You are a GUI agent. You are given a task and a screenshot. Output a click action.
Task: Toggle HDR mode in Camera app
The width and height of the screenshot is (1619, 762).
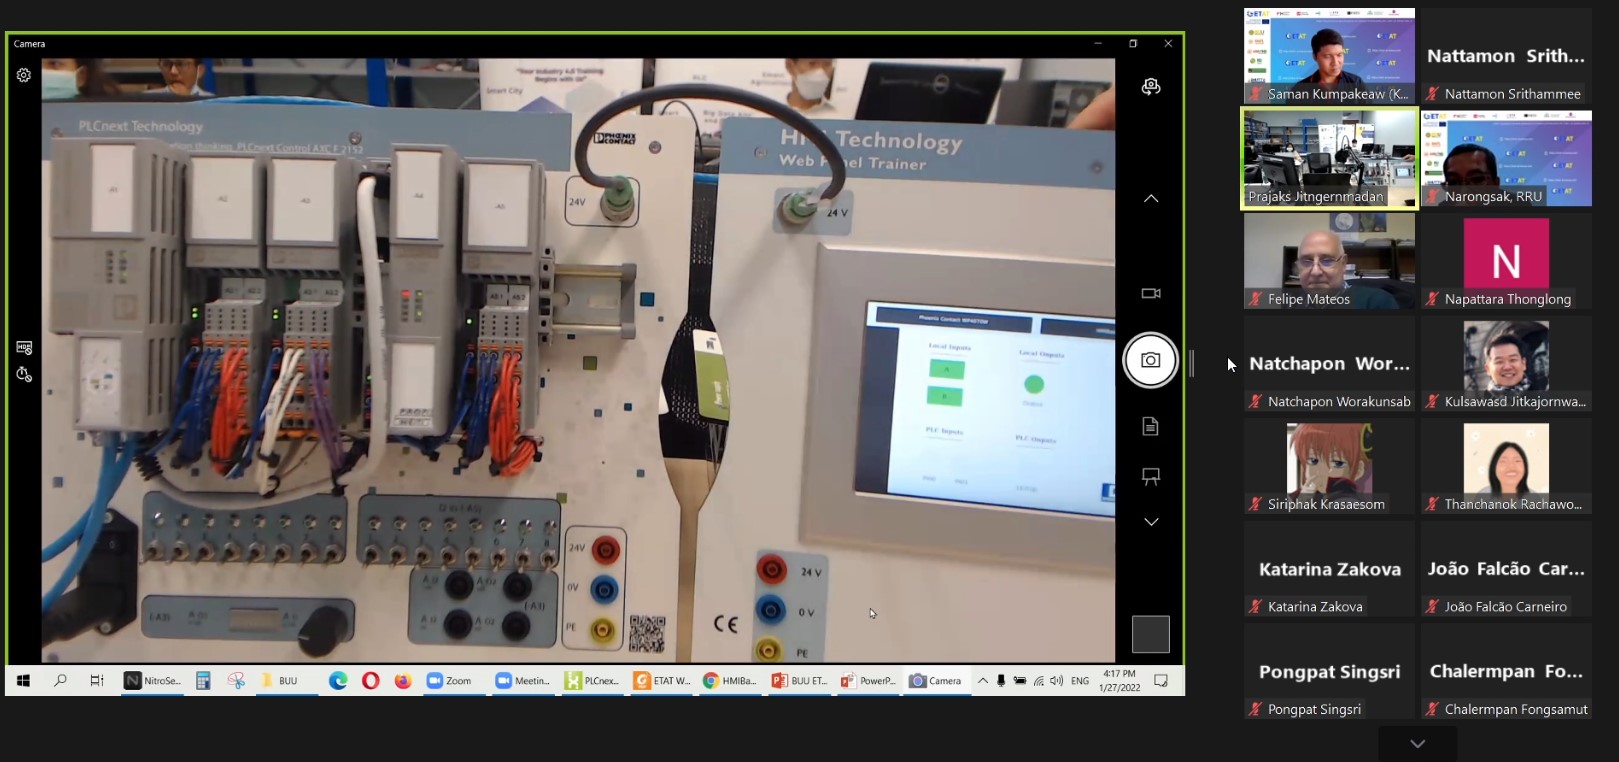[x=24, y=347]
